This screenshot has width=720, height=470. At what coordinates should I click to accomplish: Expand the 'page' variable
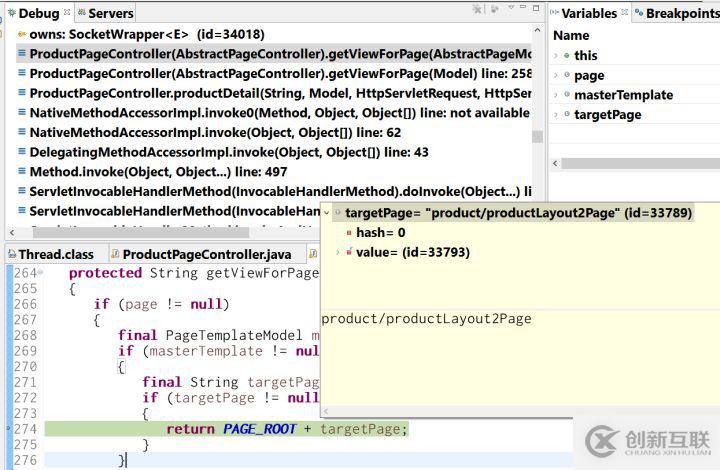556,76
